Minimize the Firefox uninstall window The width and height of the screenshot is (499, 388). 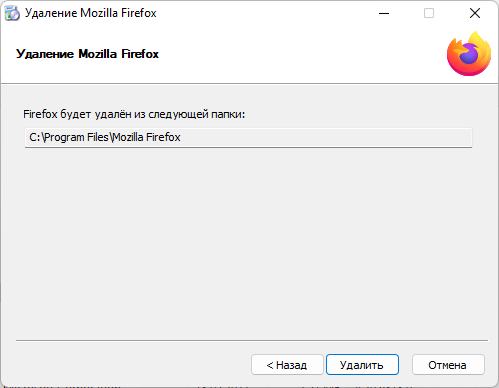384,13
